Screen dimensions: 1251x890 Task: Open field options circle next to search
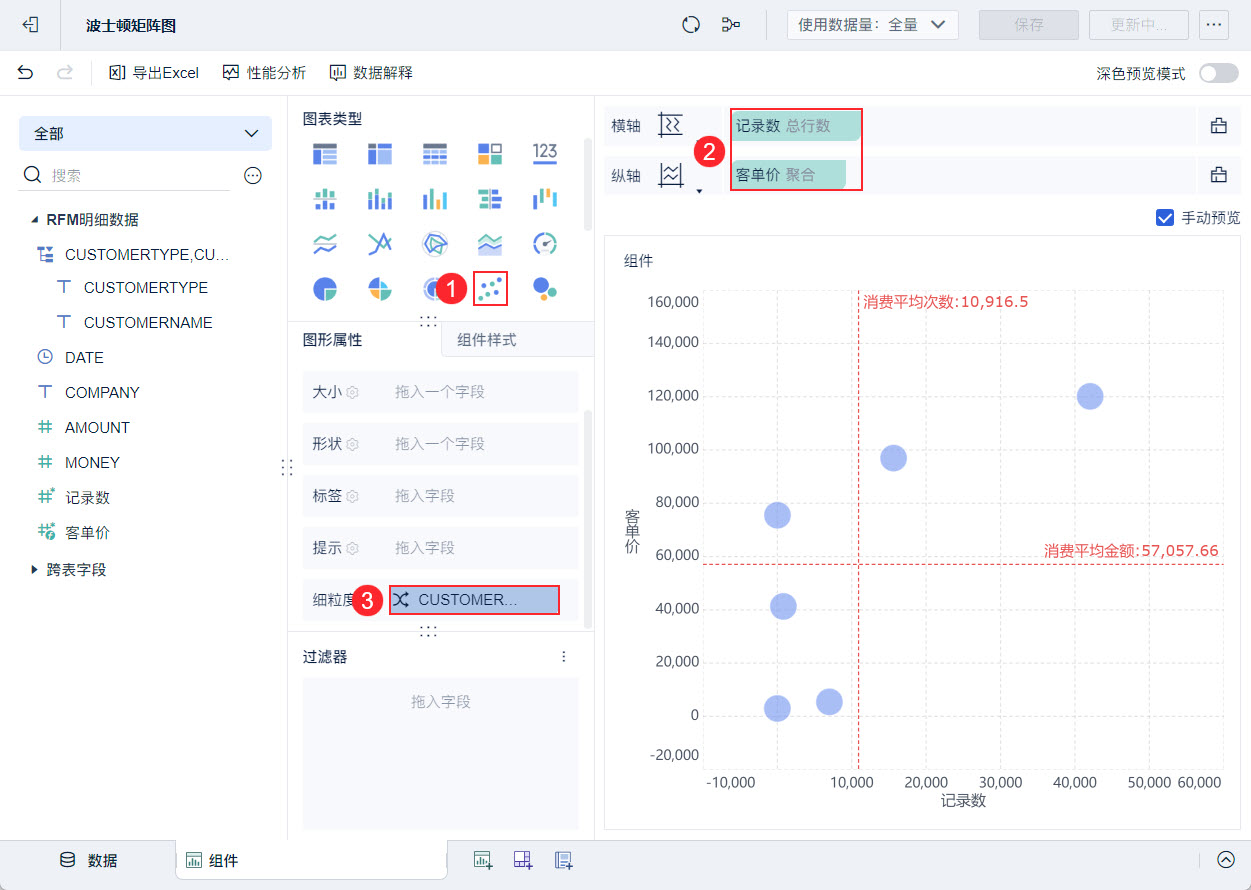[253, 175]
